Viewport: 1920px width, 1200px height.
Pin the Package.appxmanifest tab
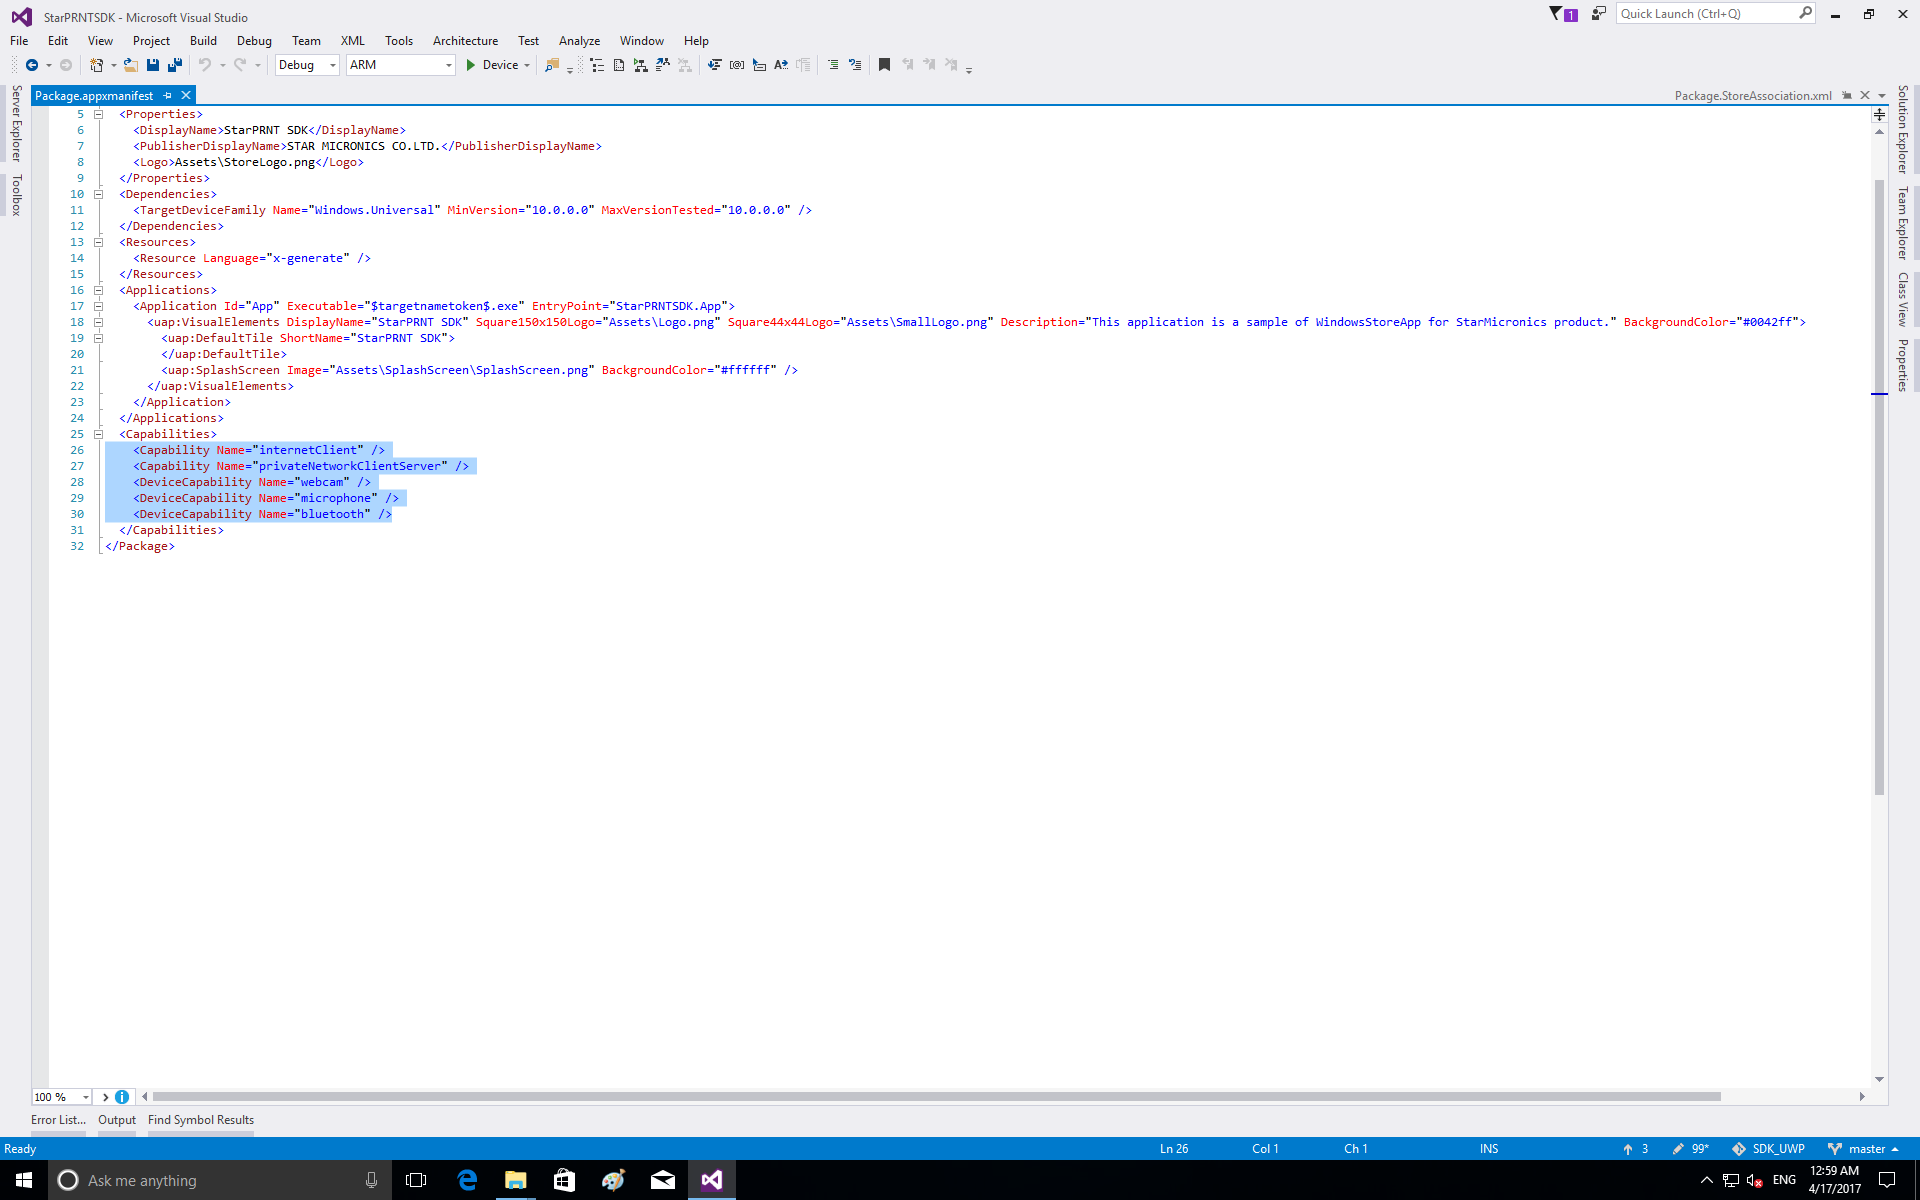point(168,96)
